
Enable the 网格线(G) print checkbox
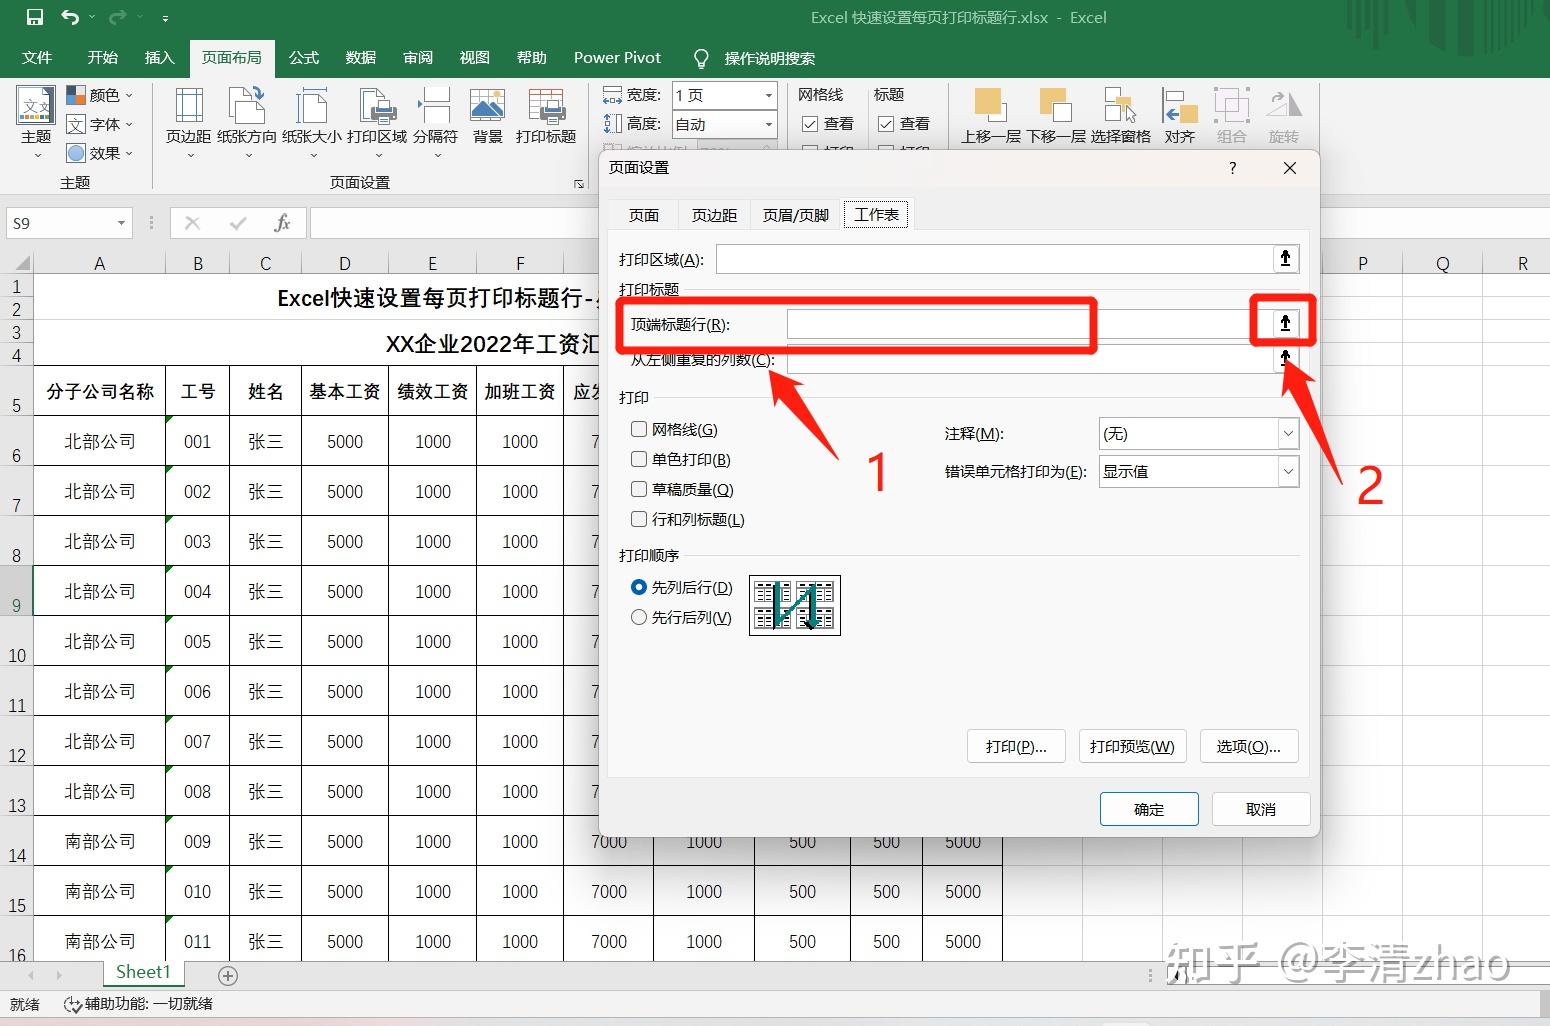point(639,429)
